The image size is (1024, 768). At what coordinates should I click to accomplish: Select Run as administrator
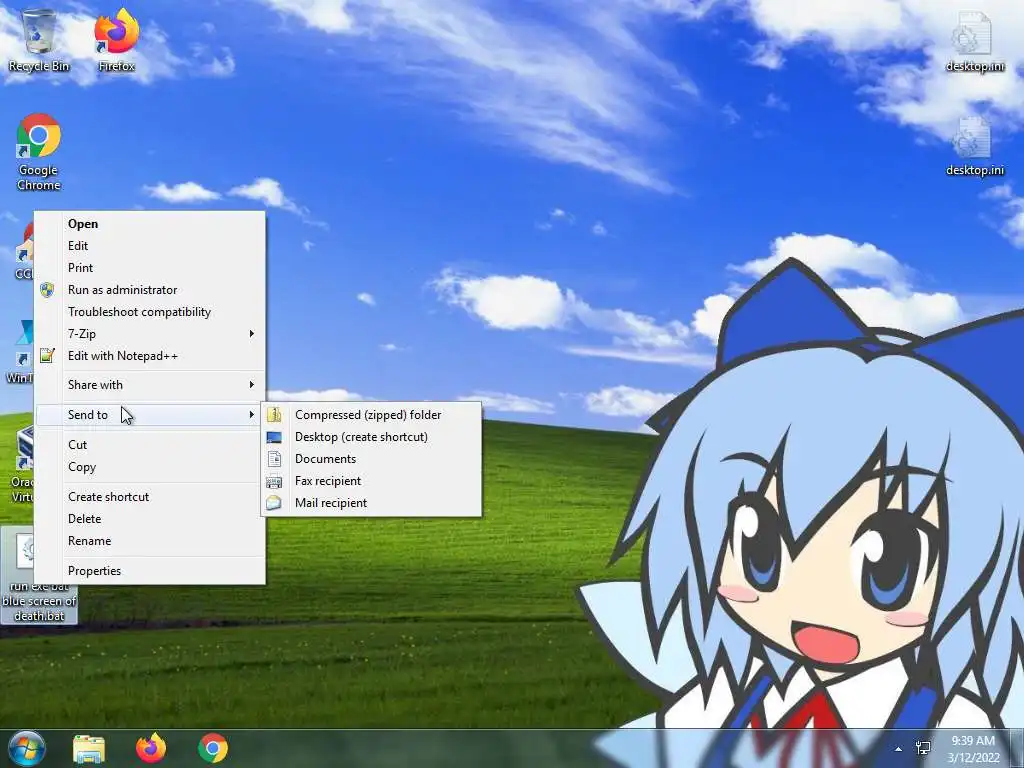(150, 290)
